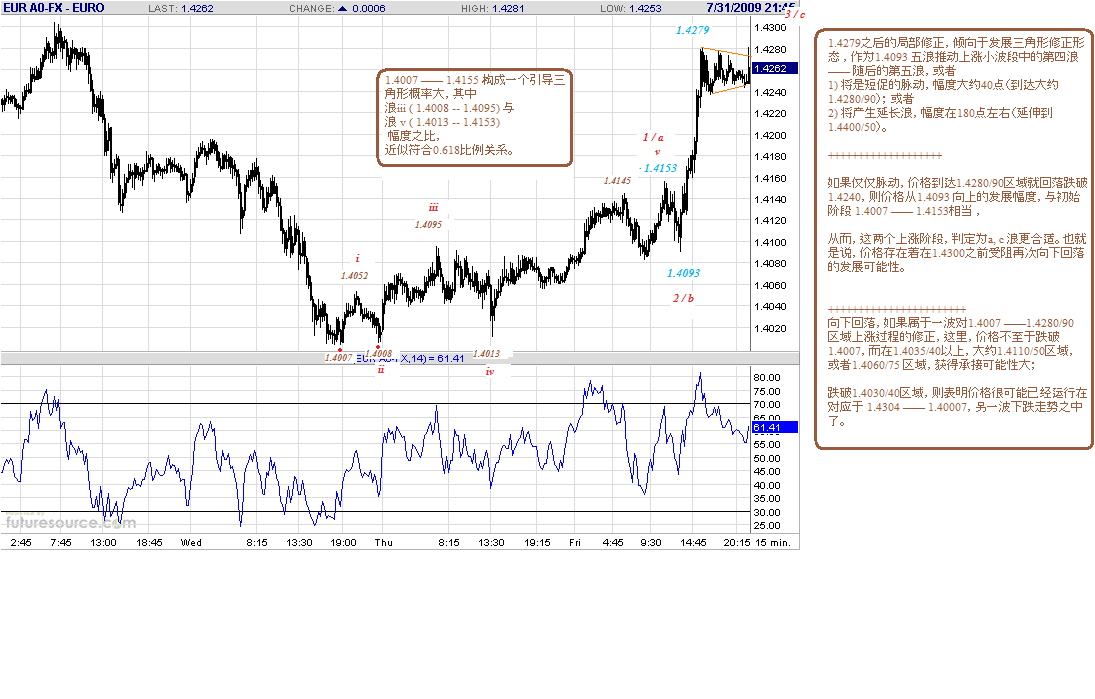Click the 20:15 time axis label
Image resolution: width=1095 pixels, height=699 pixels.
pyautogui.click(x=737, y=543)
